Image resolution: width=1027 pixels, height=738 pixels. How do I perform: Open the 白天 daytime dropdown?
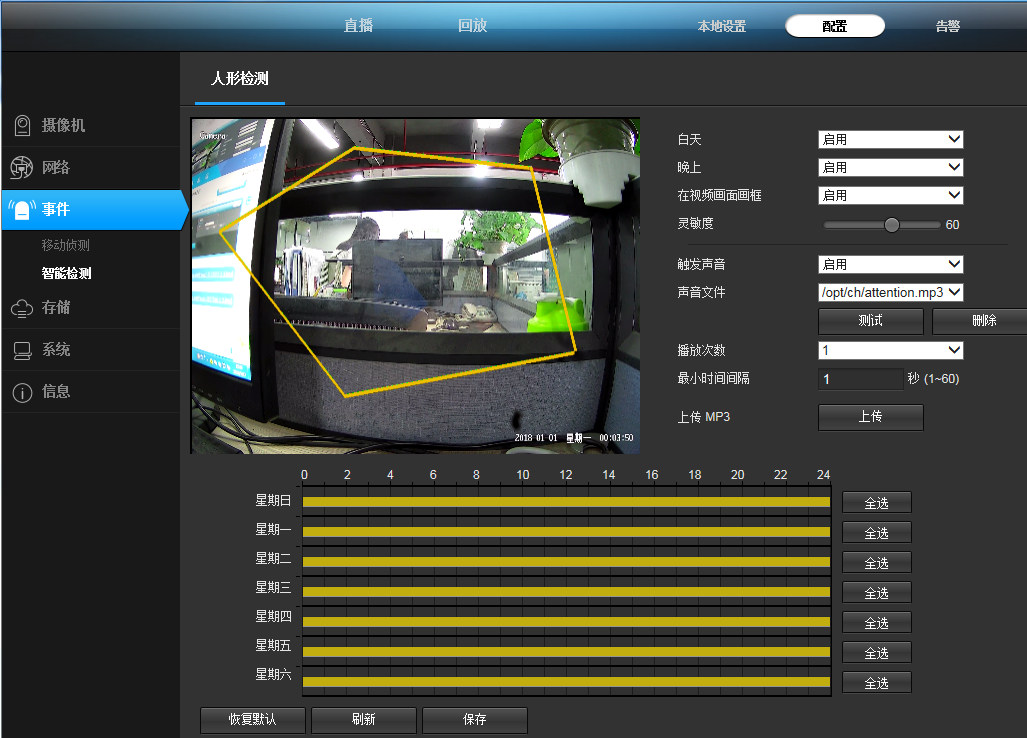[x=890, y=140]
